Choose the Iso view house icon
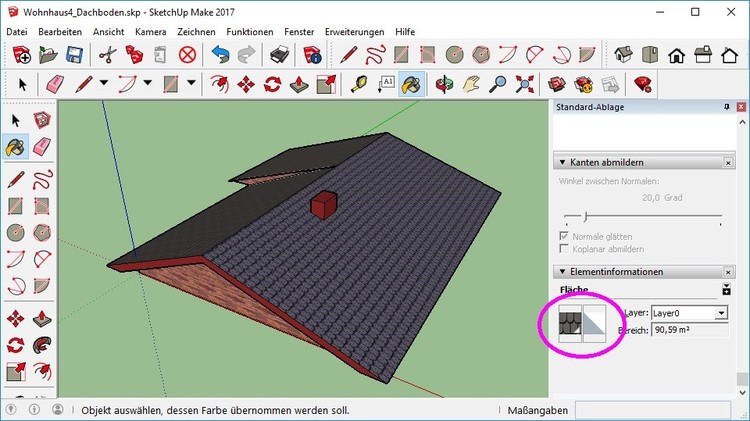 [624, 55]
